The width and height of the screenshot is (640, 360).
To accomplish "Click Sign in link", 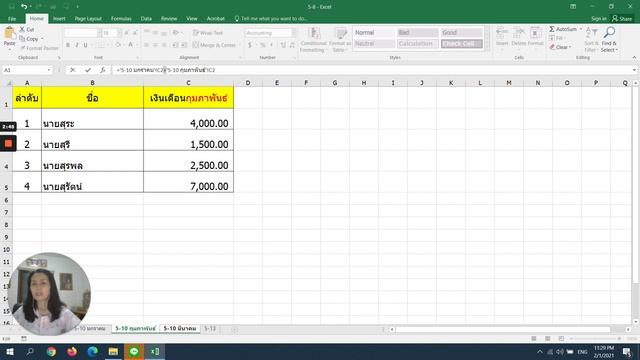I will pos(599,19).
